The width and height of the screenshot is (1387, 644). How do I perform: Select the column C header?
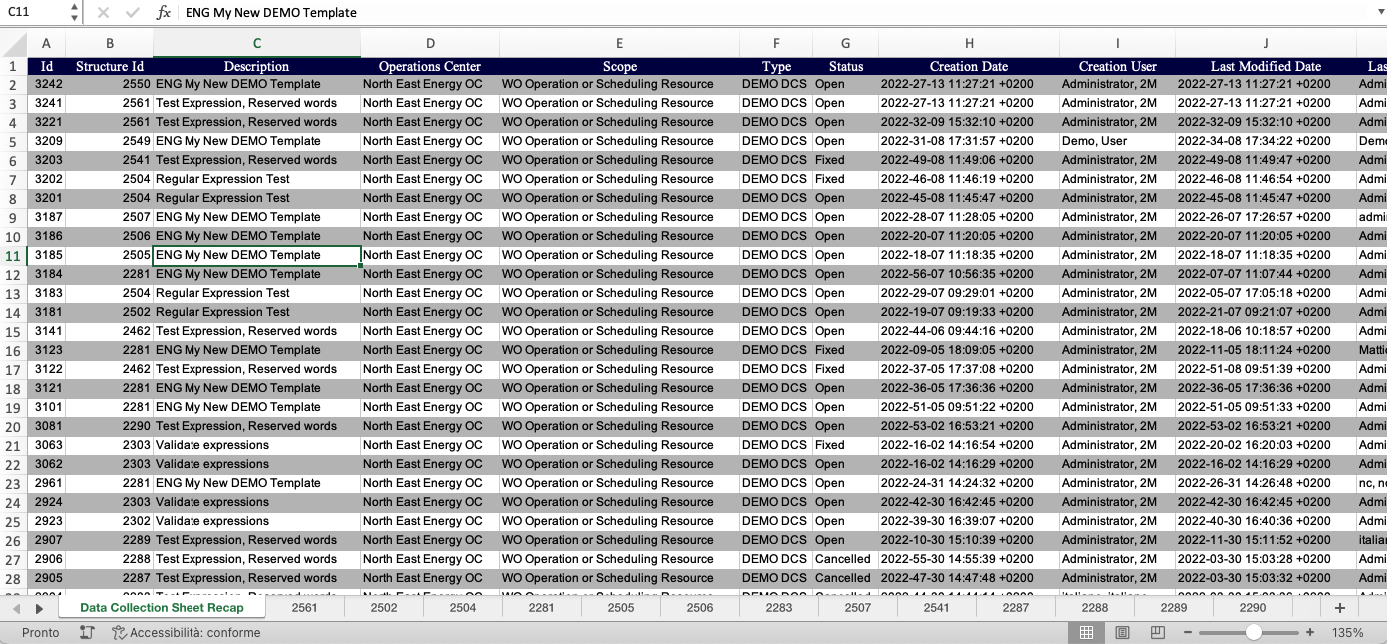point(257,43)
